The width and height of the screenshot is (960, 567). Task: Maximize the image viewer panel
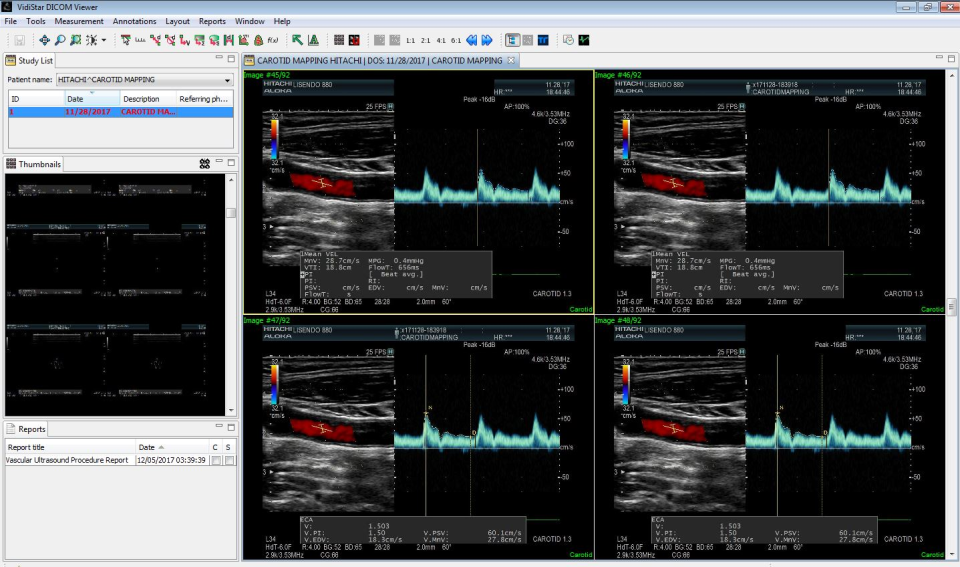pos(951,59)
